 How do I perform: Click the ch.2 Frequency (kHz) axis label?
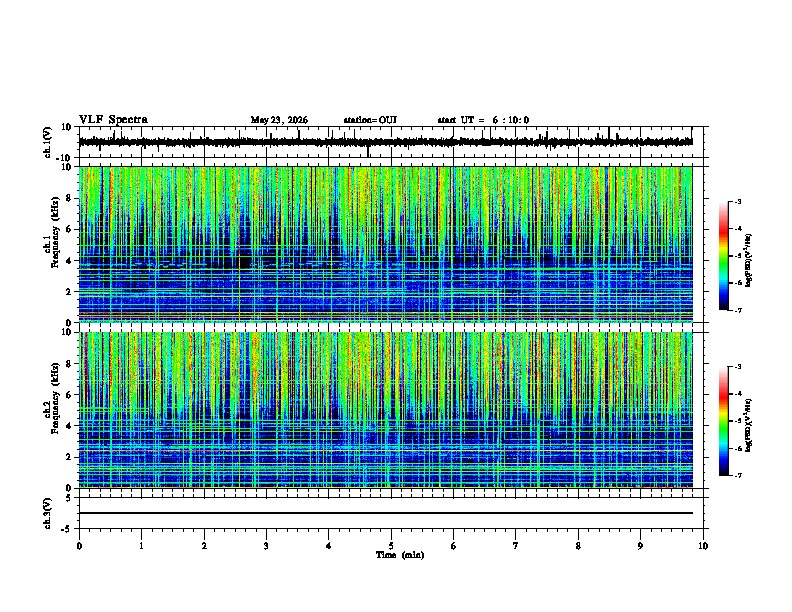[x=52, y=410]
